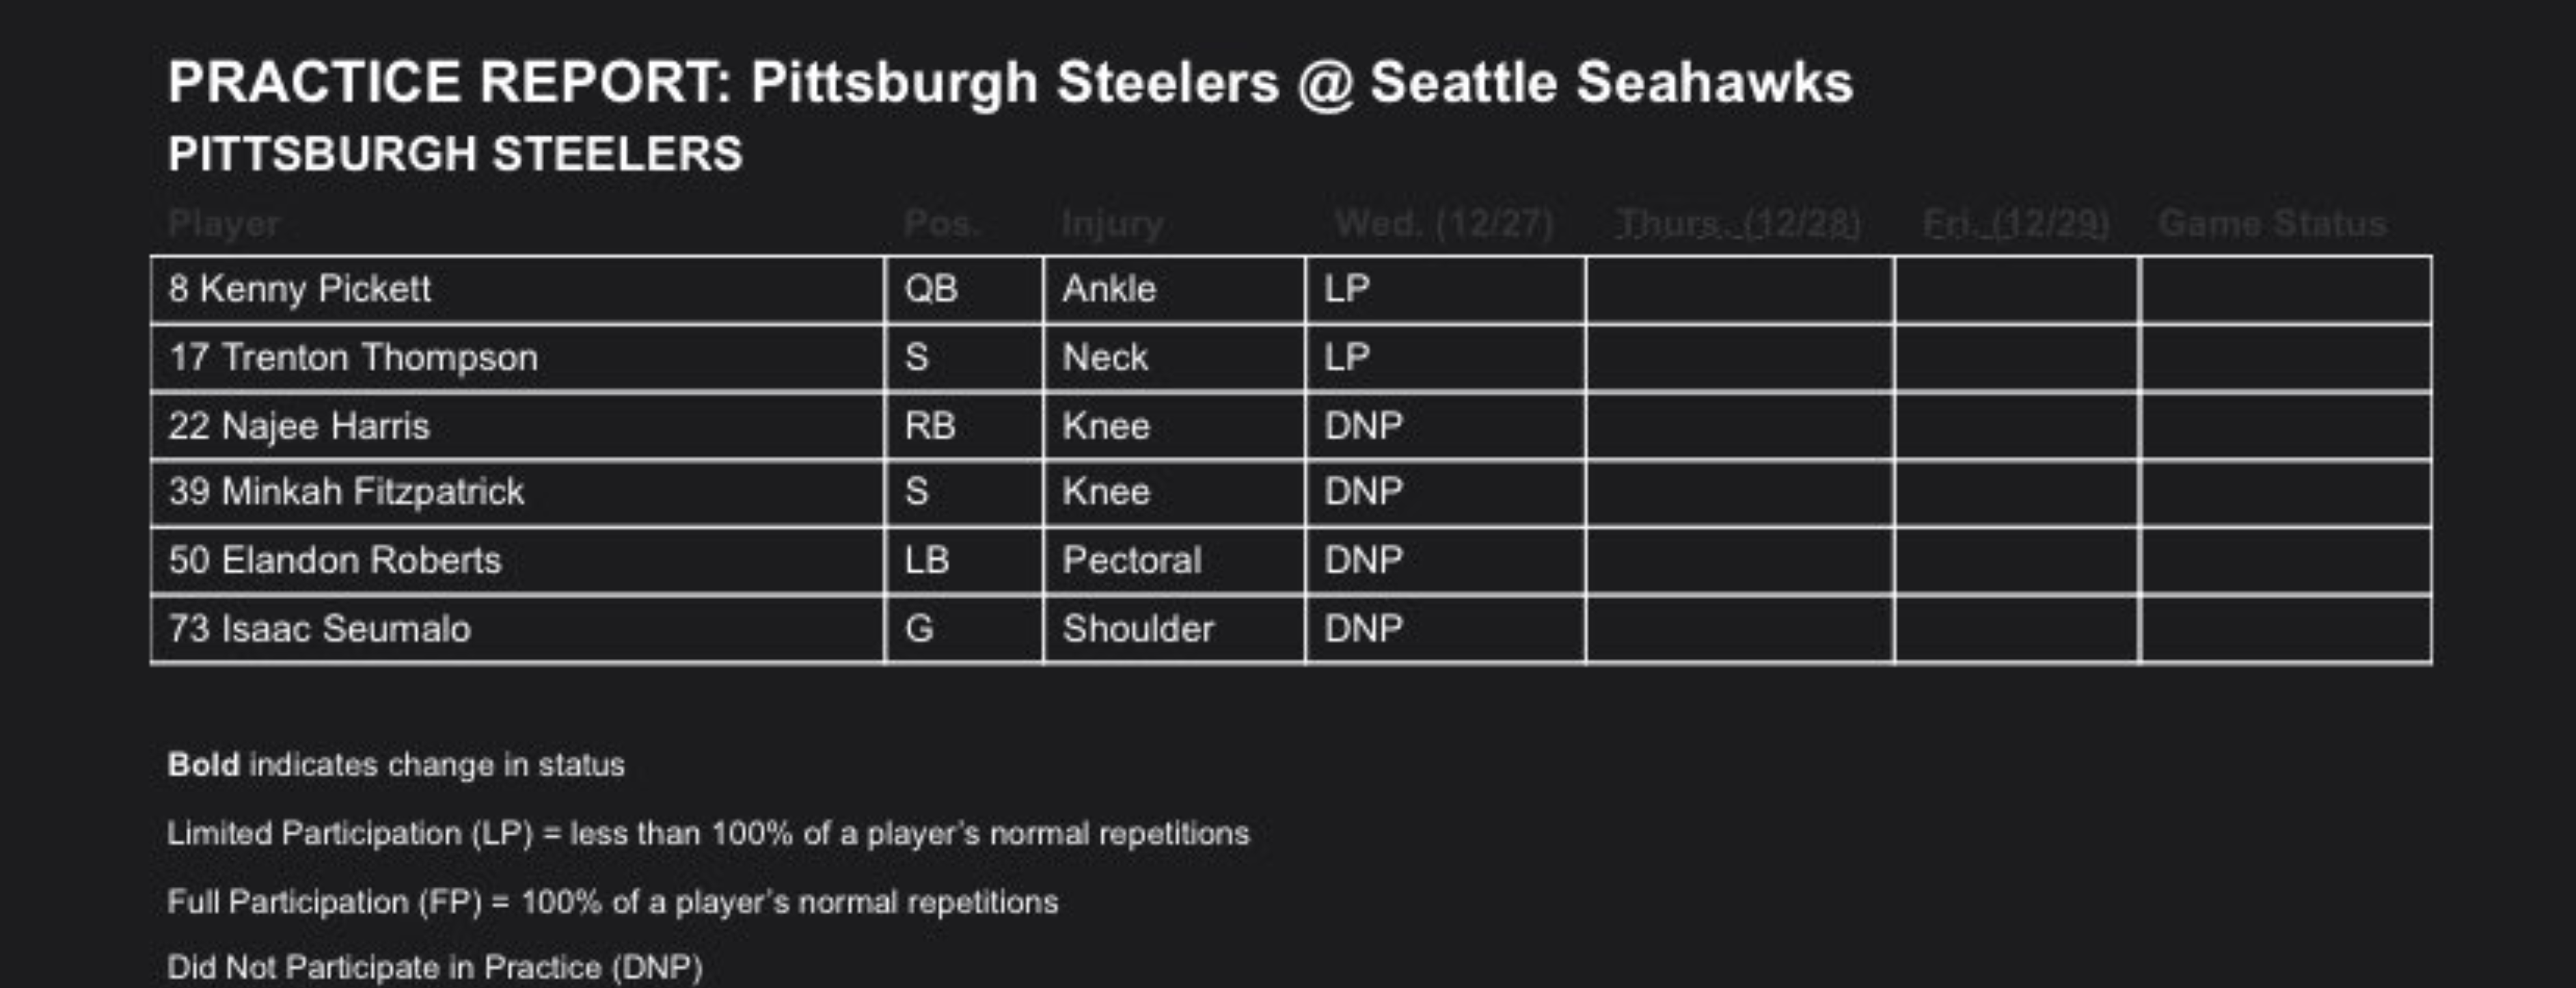2576x988 pixels.
Task: Click the Elandon Roberts name cell
Action: [335, 560]
